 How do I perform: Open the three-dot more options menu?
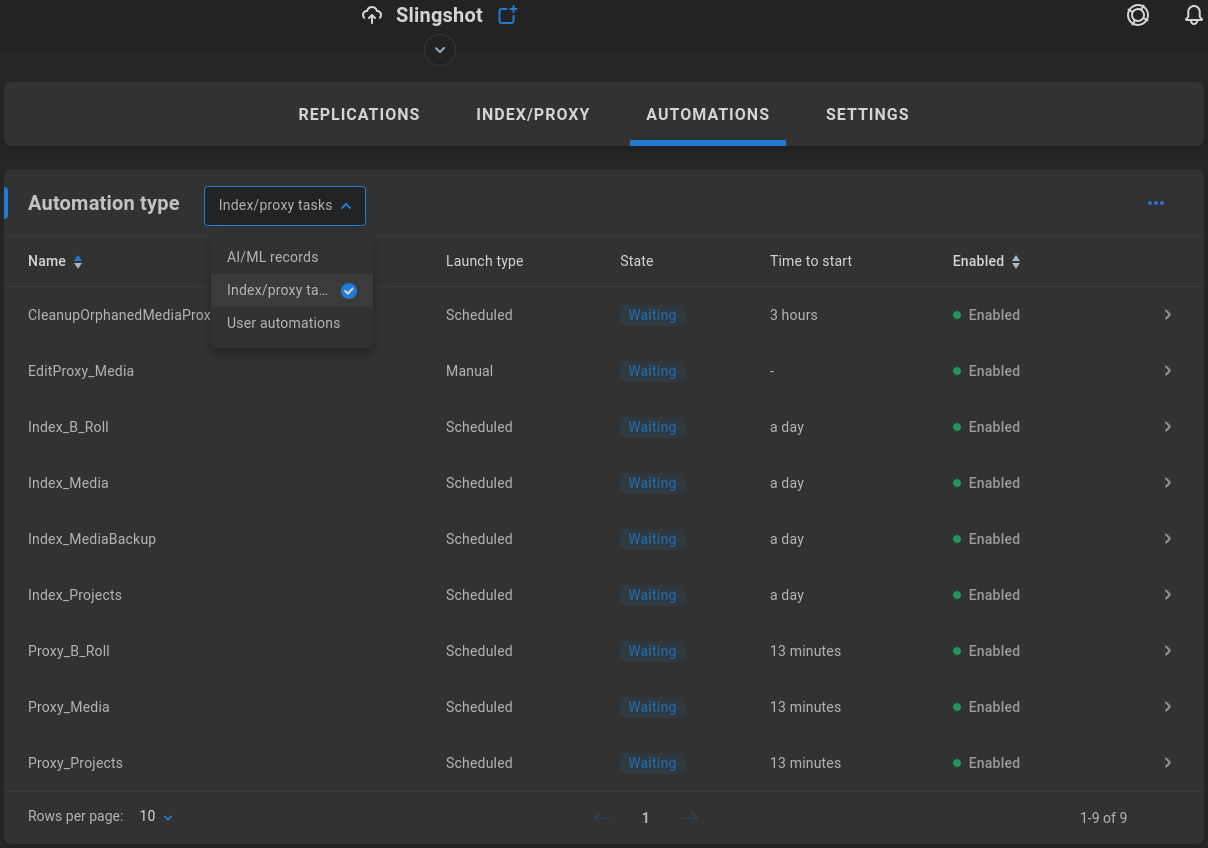1156,203
